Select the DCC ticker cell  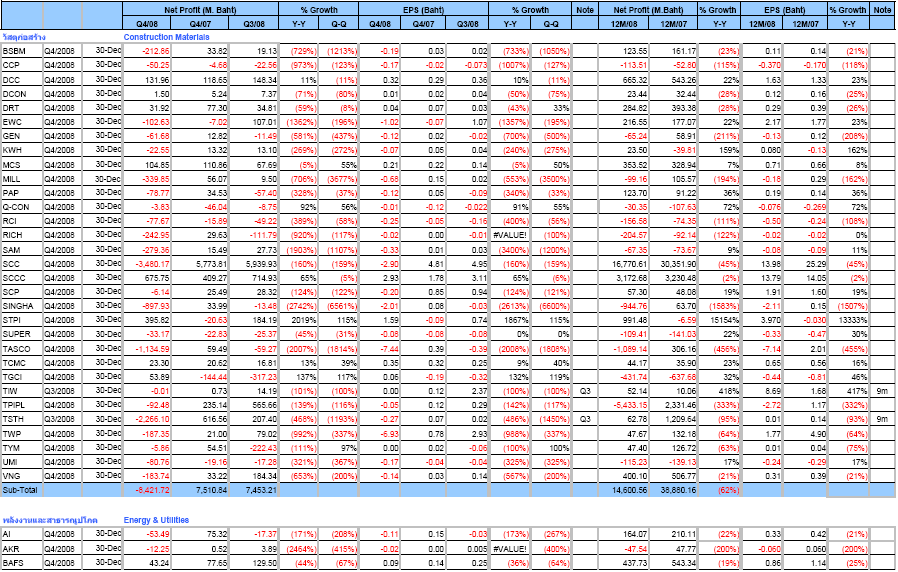click(22, 80)
